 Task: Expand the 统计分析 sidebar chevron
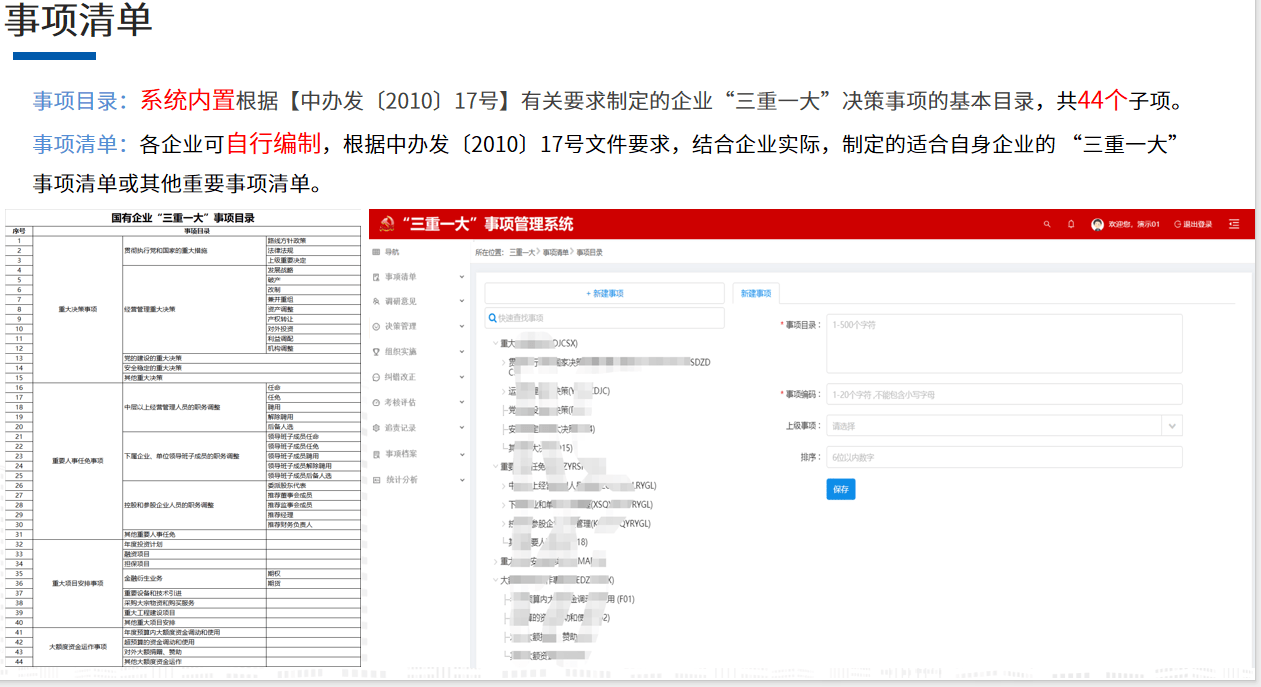(x=461, y=480)
